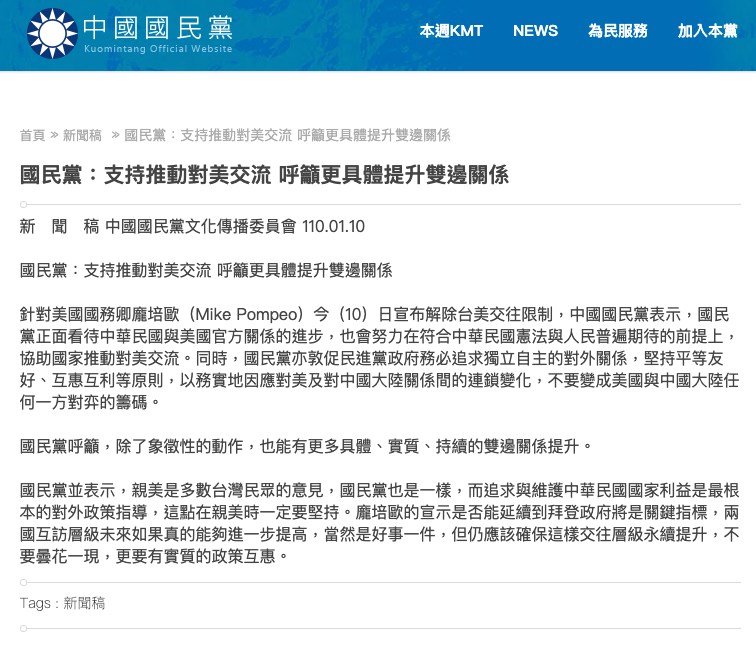Click the date text 110.01.10
The width and height of the screenshot is (756, 649).
333,226
